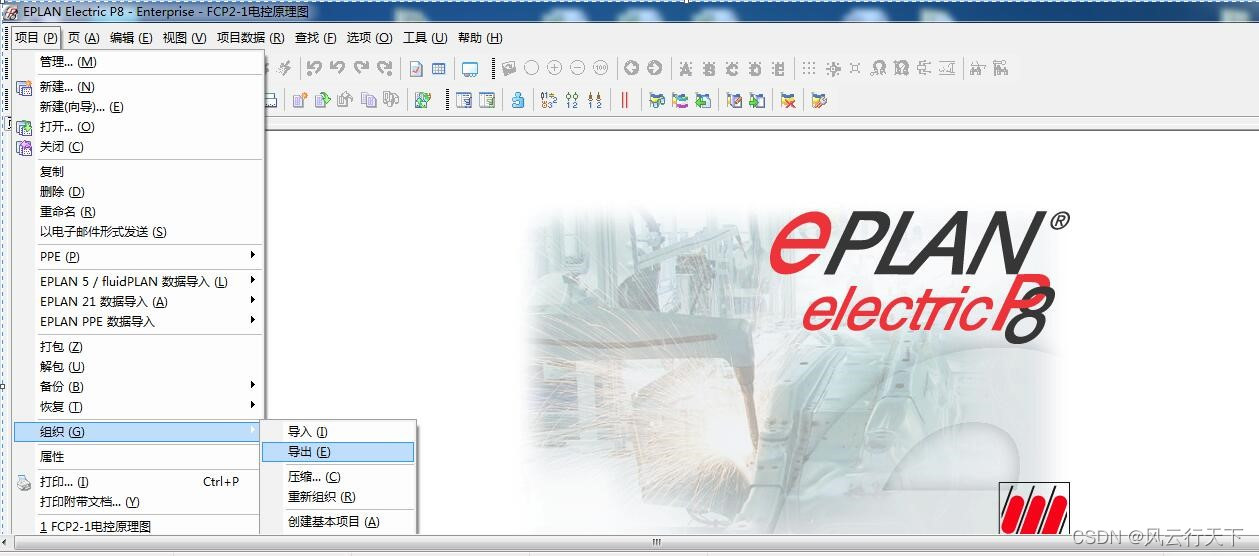
Task: Choose 重新组织 (R) in the submenu
Action: [338, 497]
